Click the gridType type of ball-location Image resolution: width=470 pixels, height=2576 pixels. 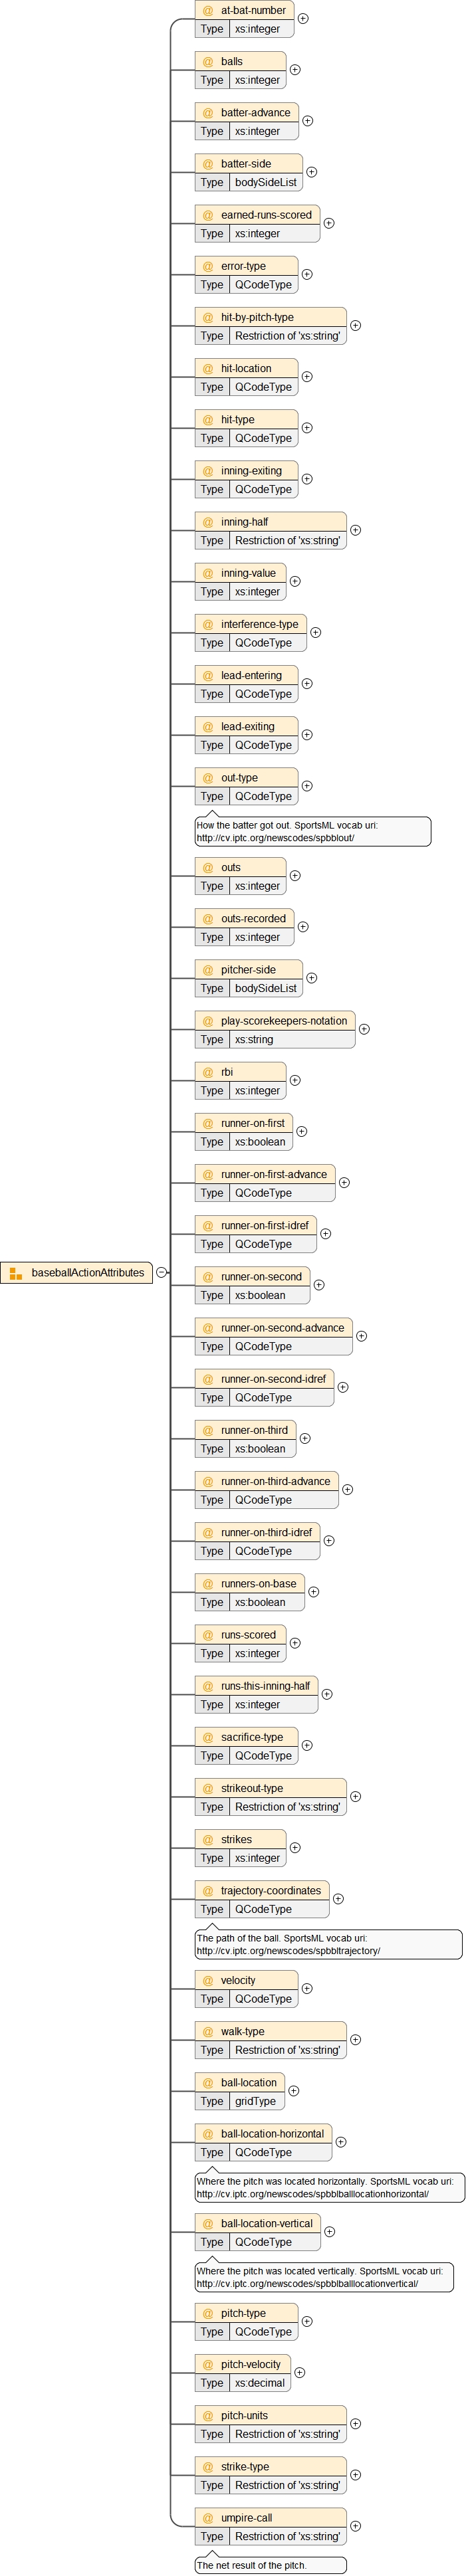[x=255, y=2101]
